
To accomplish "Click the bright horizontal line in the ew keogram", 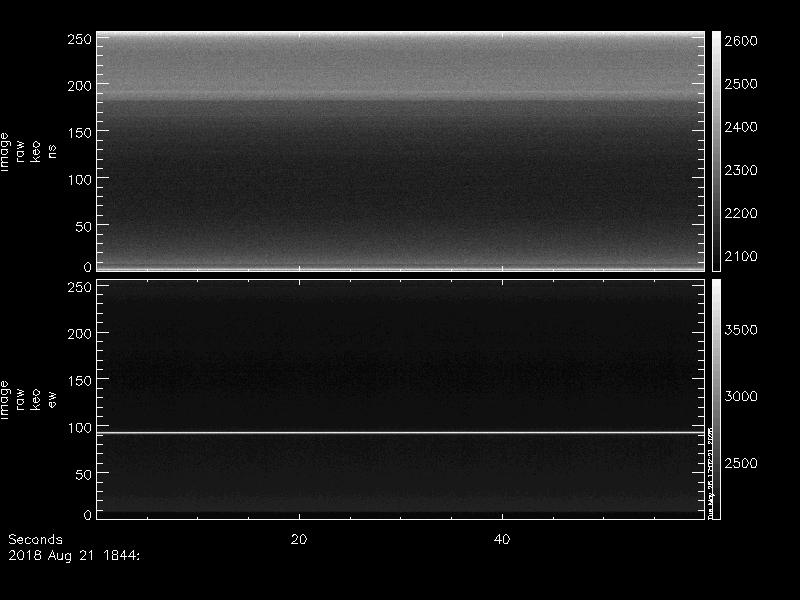I will [x=401, y=433].
